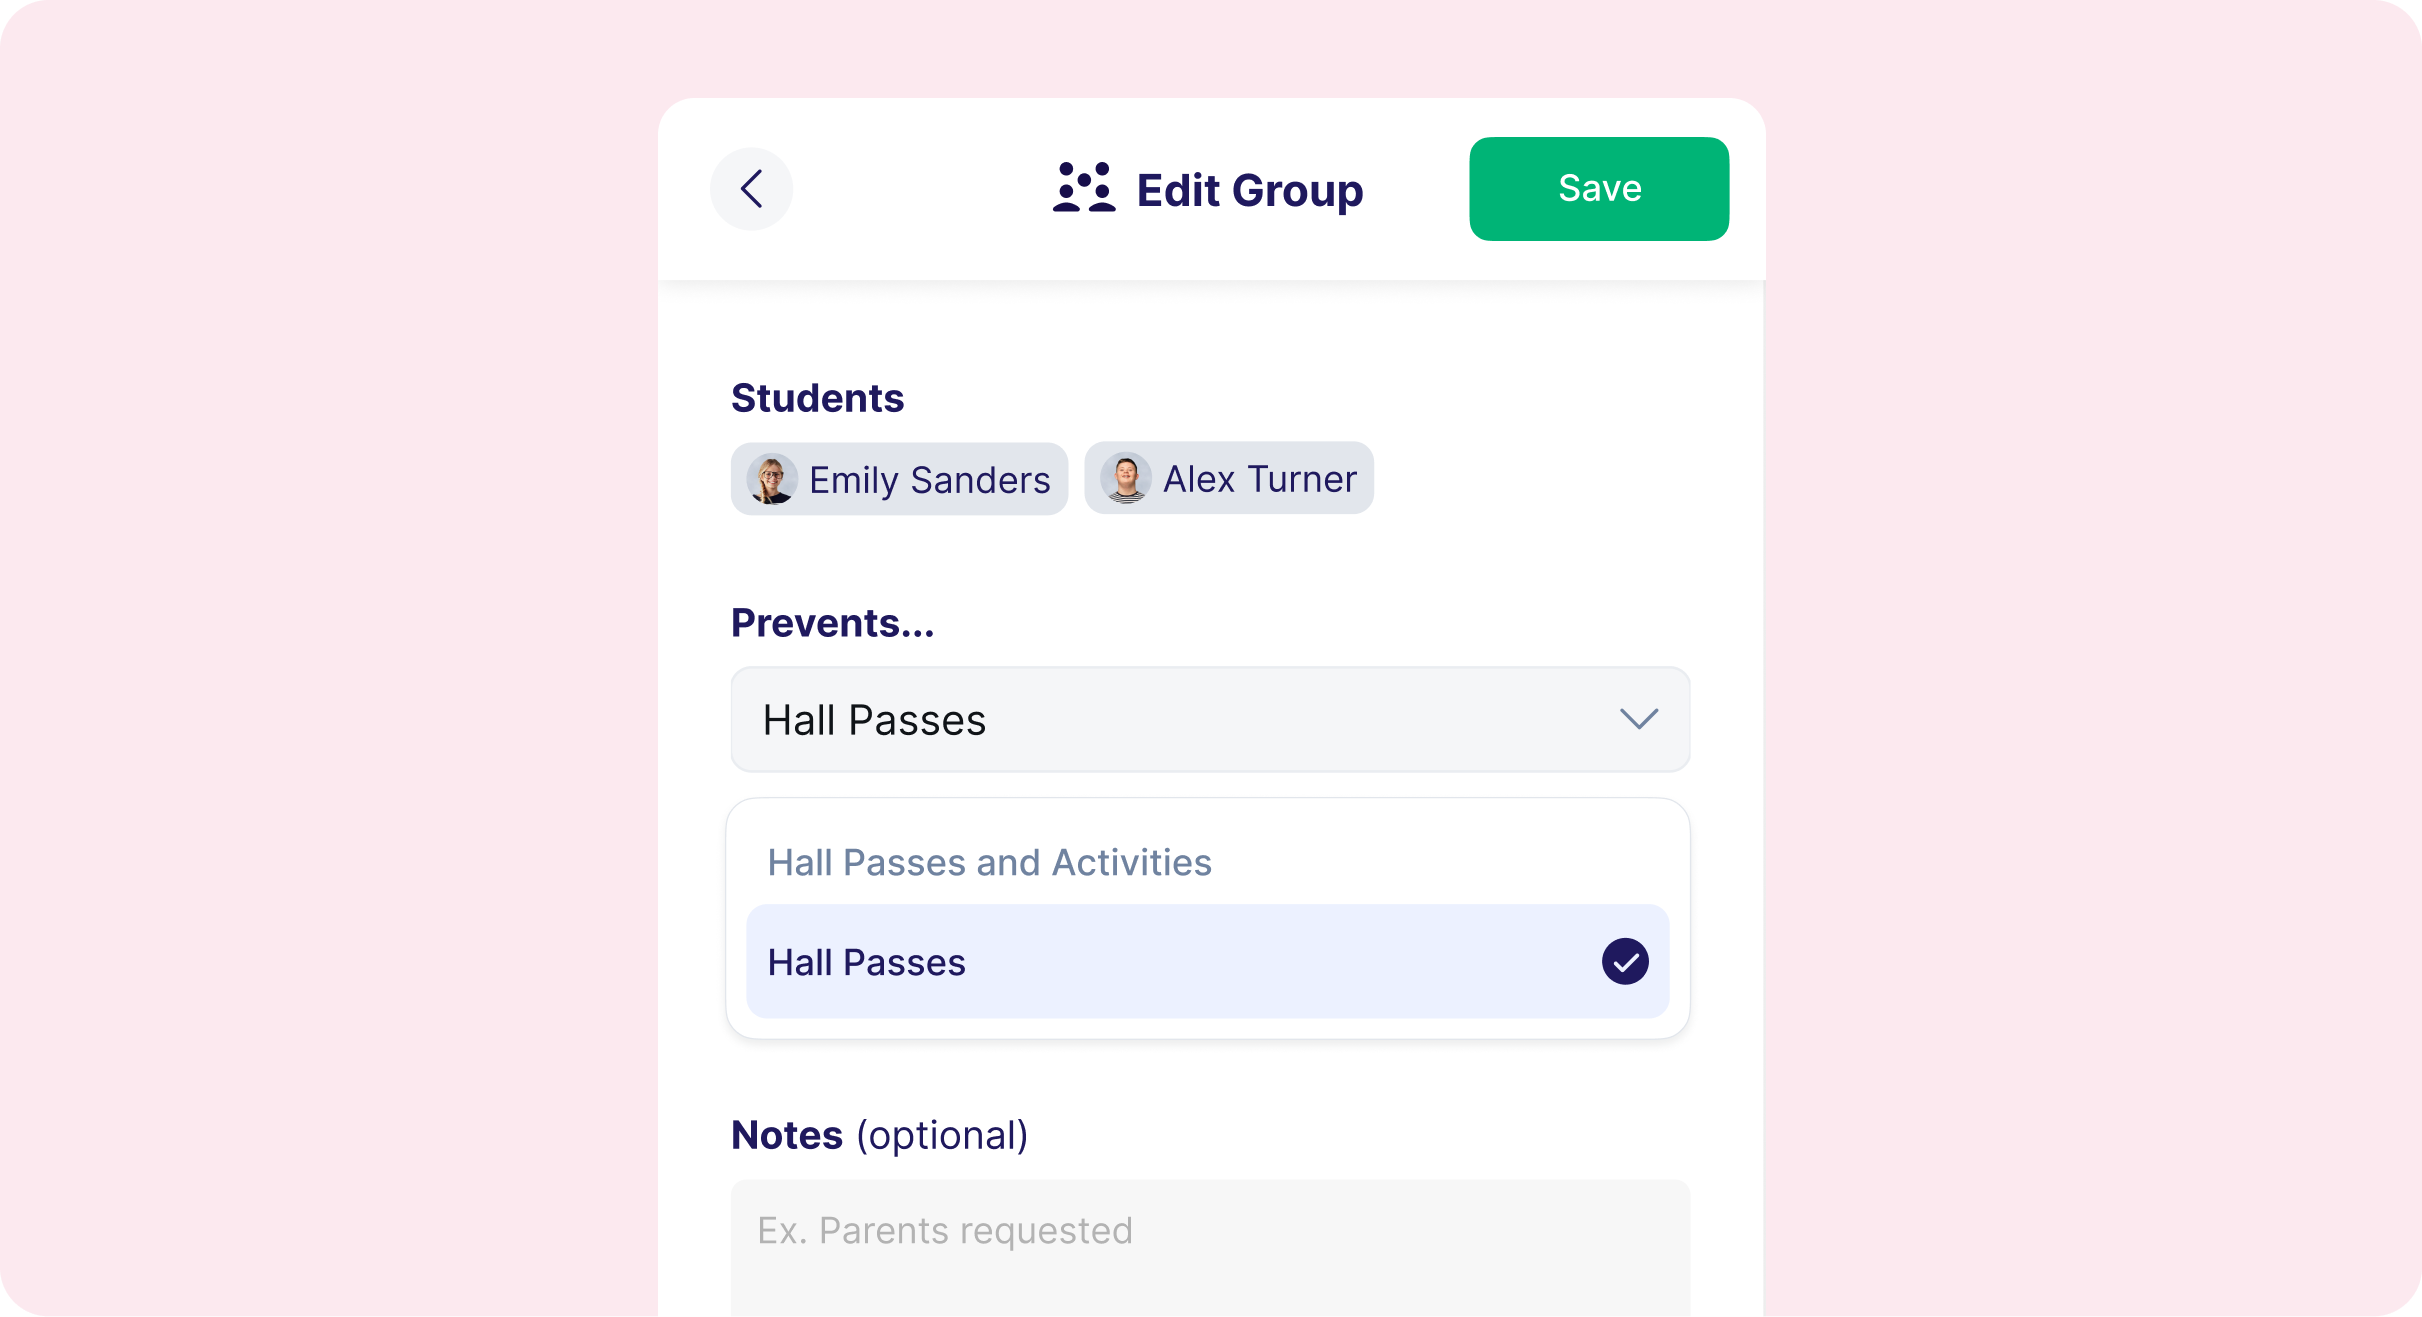Select the Emily Sanders student chip

(899, 479)
